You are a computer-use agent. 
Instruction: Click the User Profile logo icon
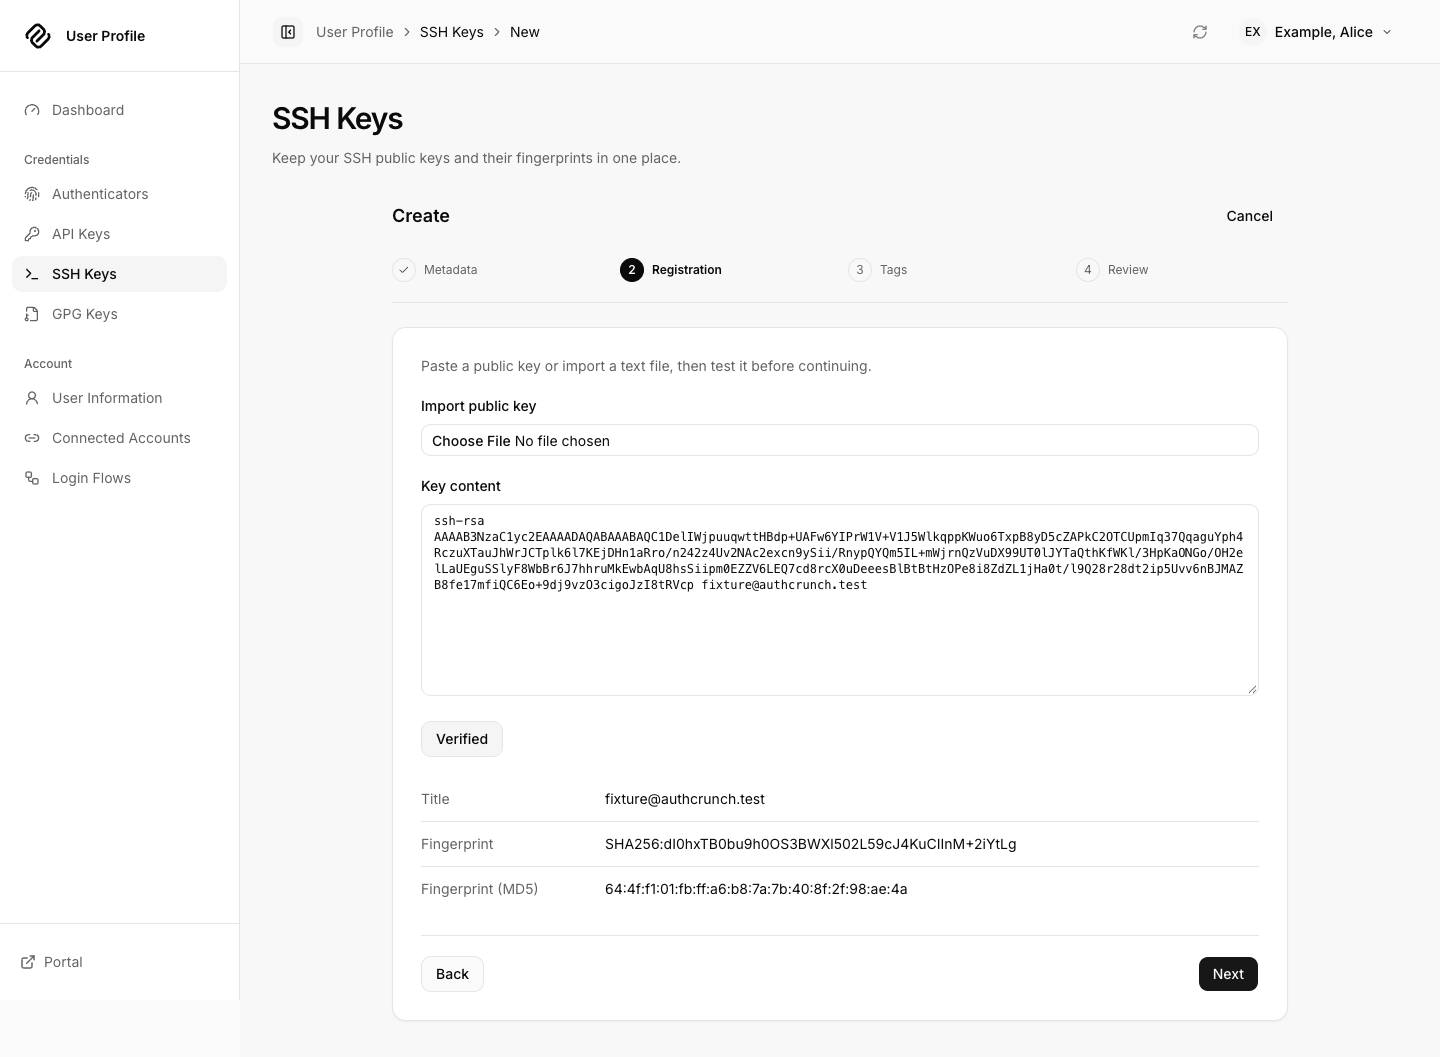pyautogui.click(x=38, y=36)
